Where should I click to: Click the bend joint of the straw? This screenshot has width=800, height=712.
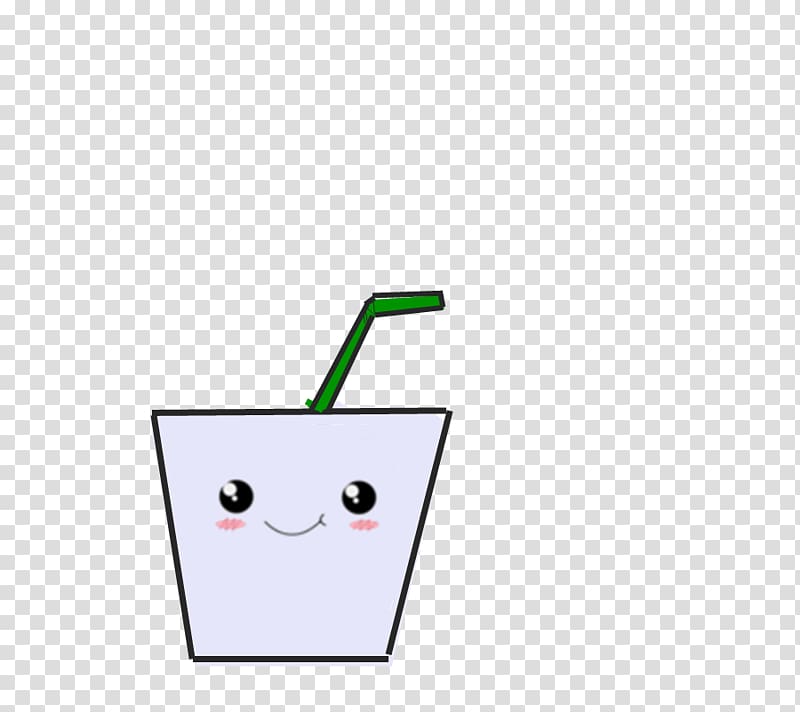pos(372,302)
